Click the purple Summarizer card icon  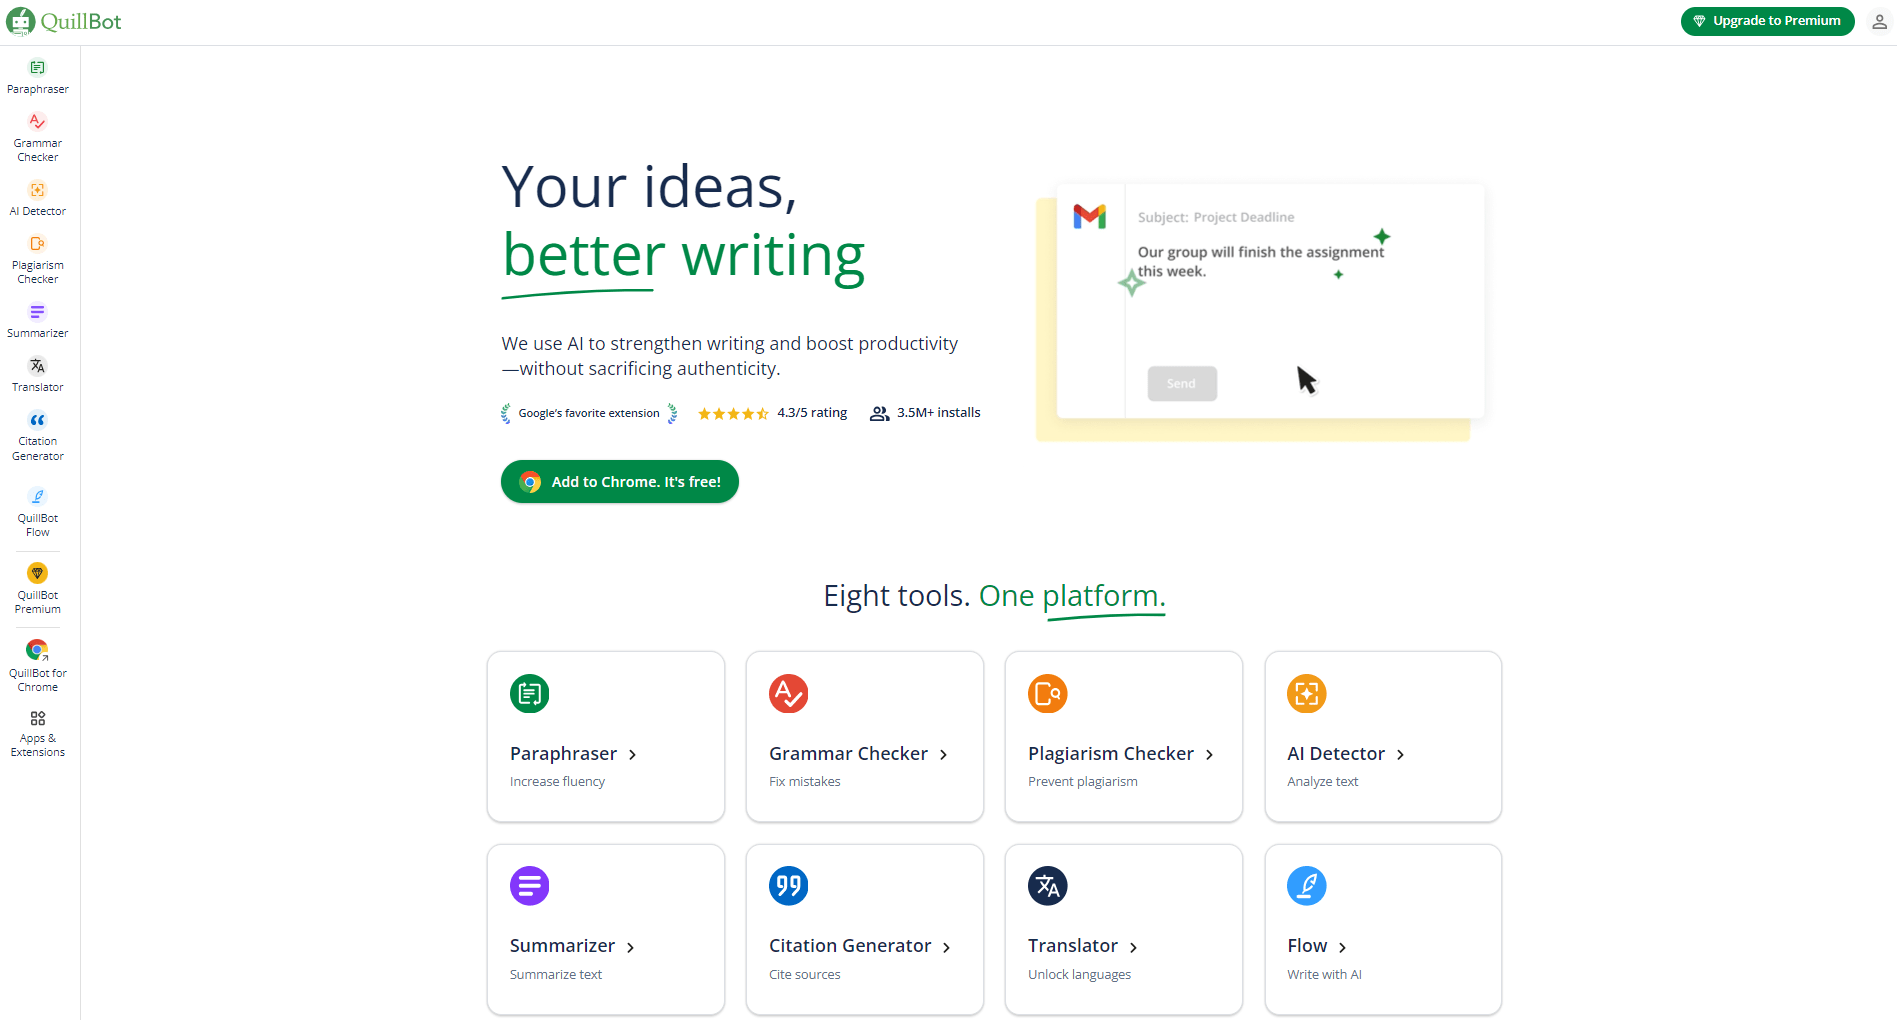click(529, 885)
